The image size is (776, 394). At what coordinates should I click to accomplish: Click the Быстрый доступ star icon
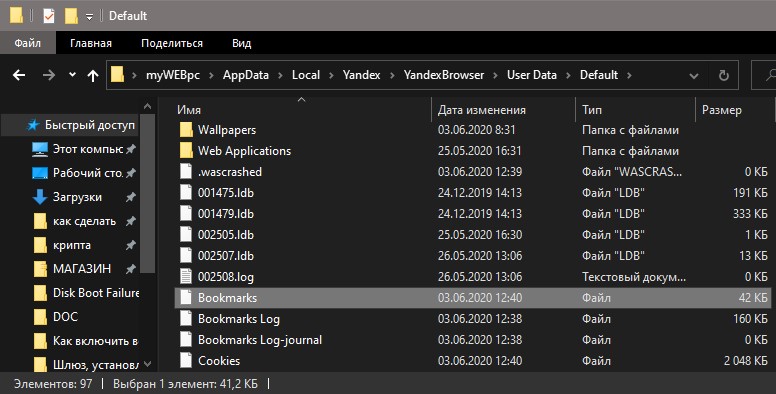[33, 125]
